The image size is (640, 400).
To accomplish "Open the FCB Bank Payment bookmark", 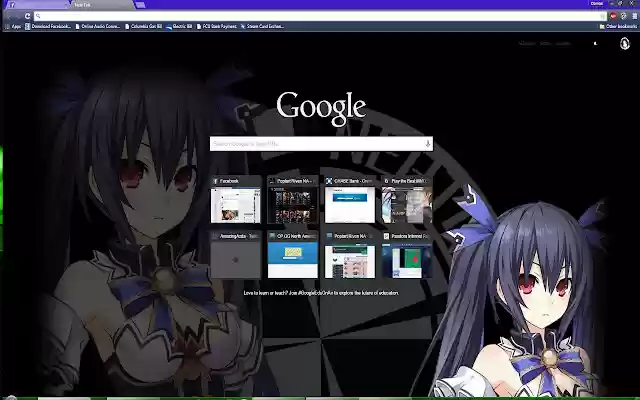I will tap(217, 27).
